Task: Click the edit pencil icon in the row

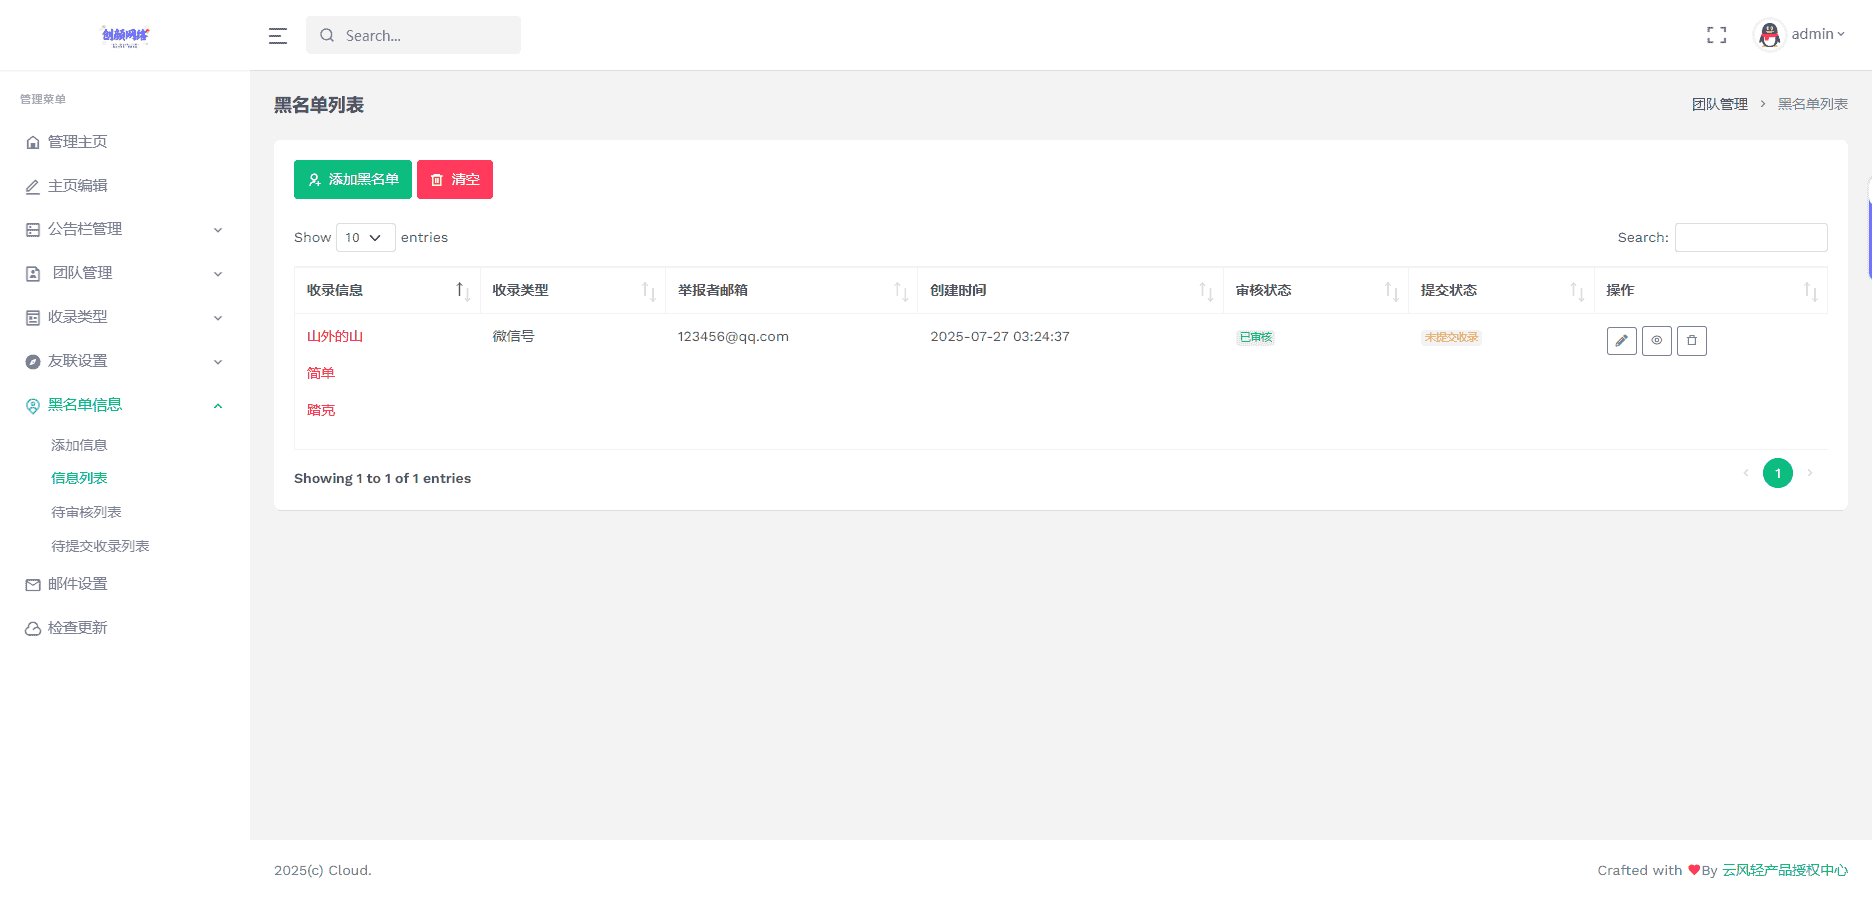Action: 1621,341
